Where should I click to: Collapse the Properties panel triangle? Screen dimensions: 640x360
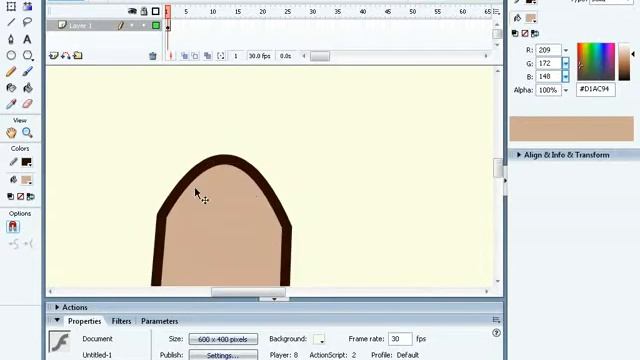57,320
